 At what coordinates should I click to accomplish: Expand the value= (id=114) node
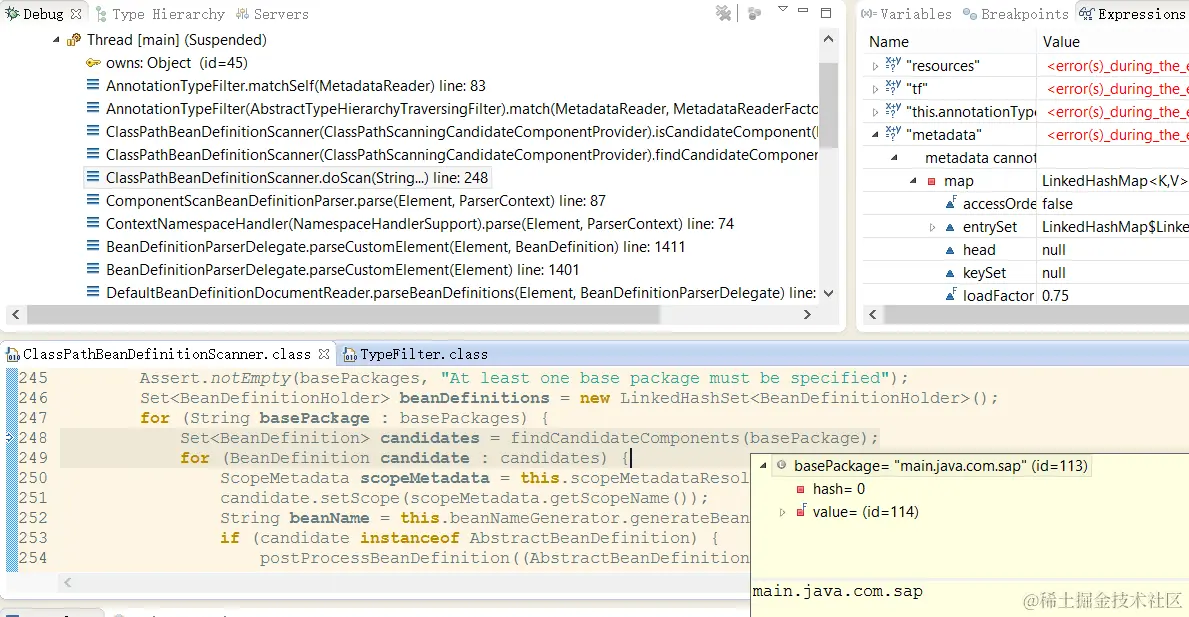click(x=782, y=512)
